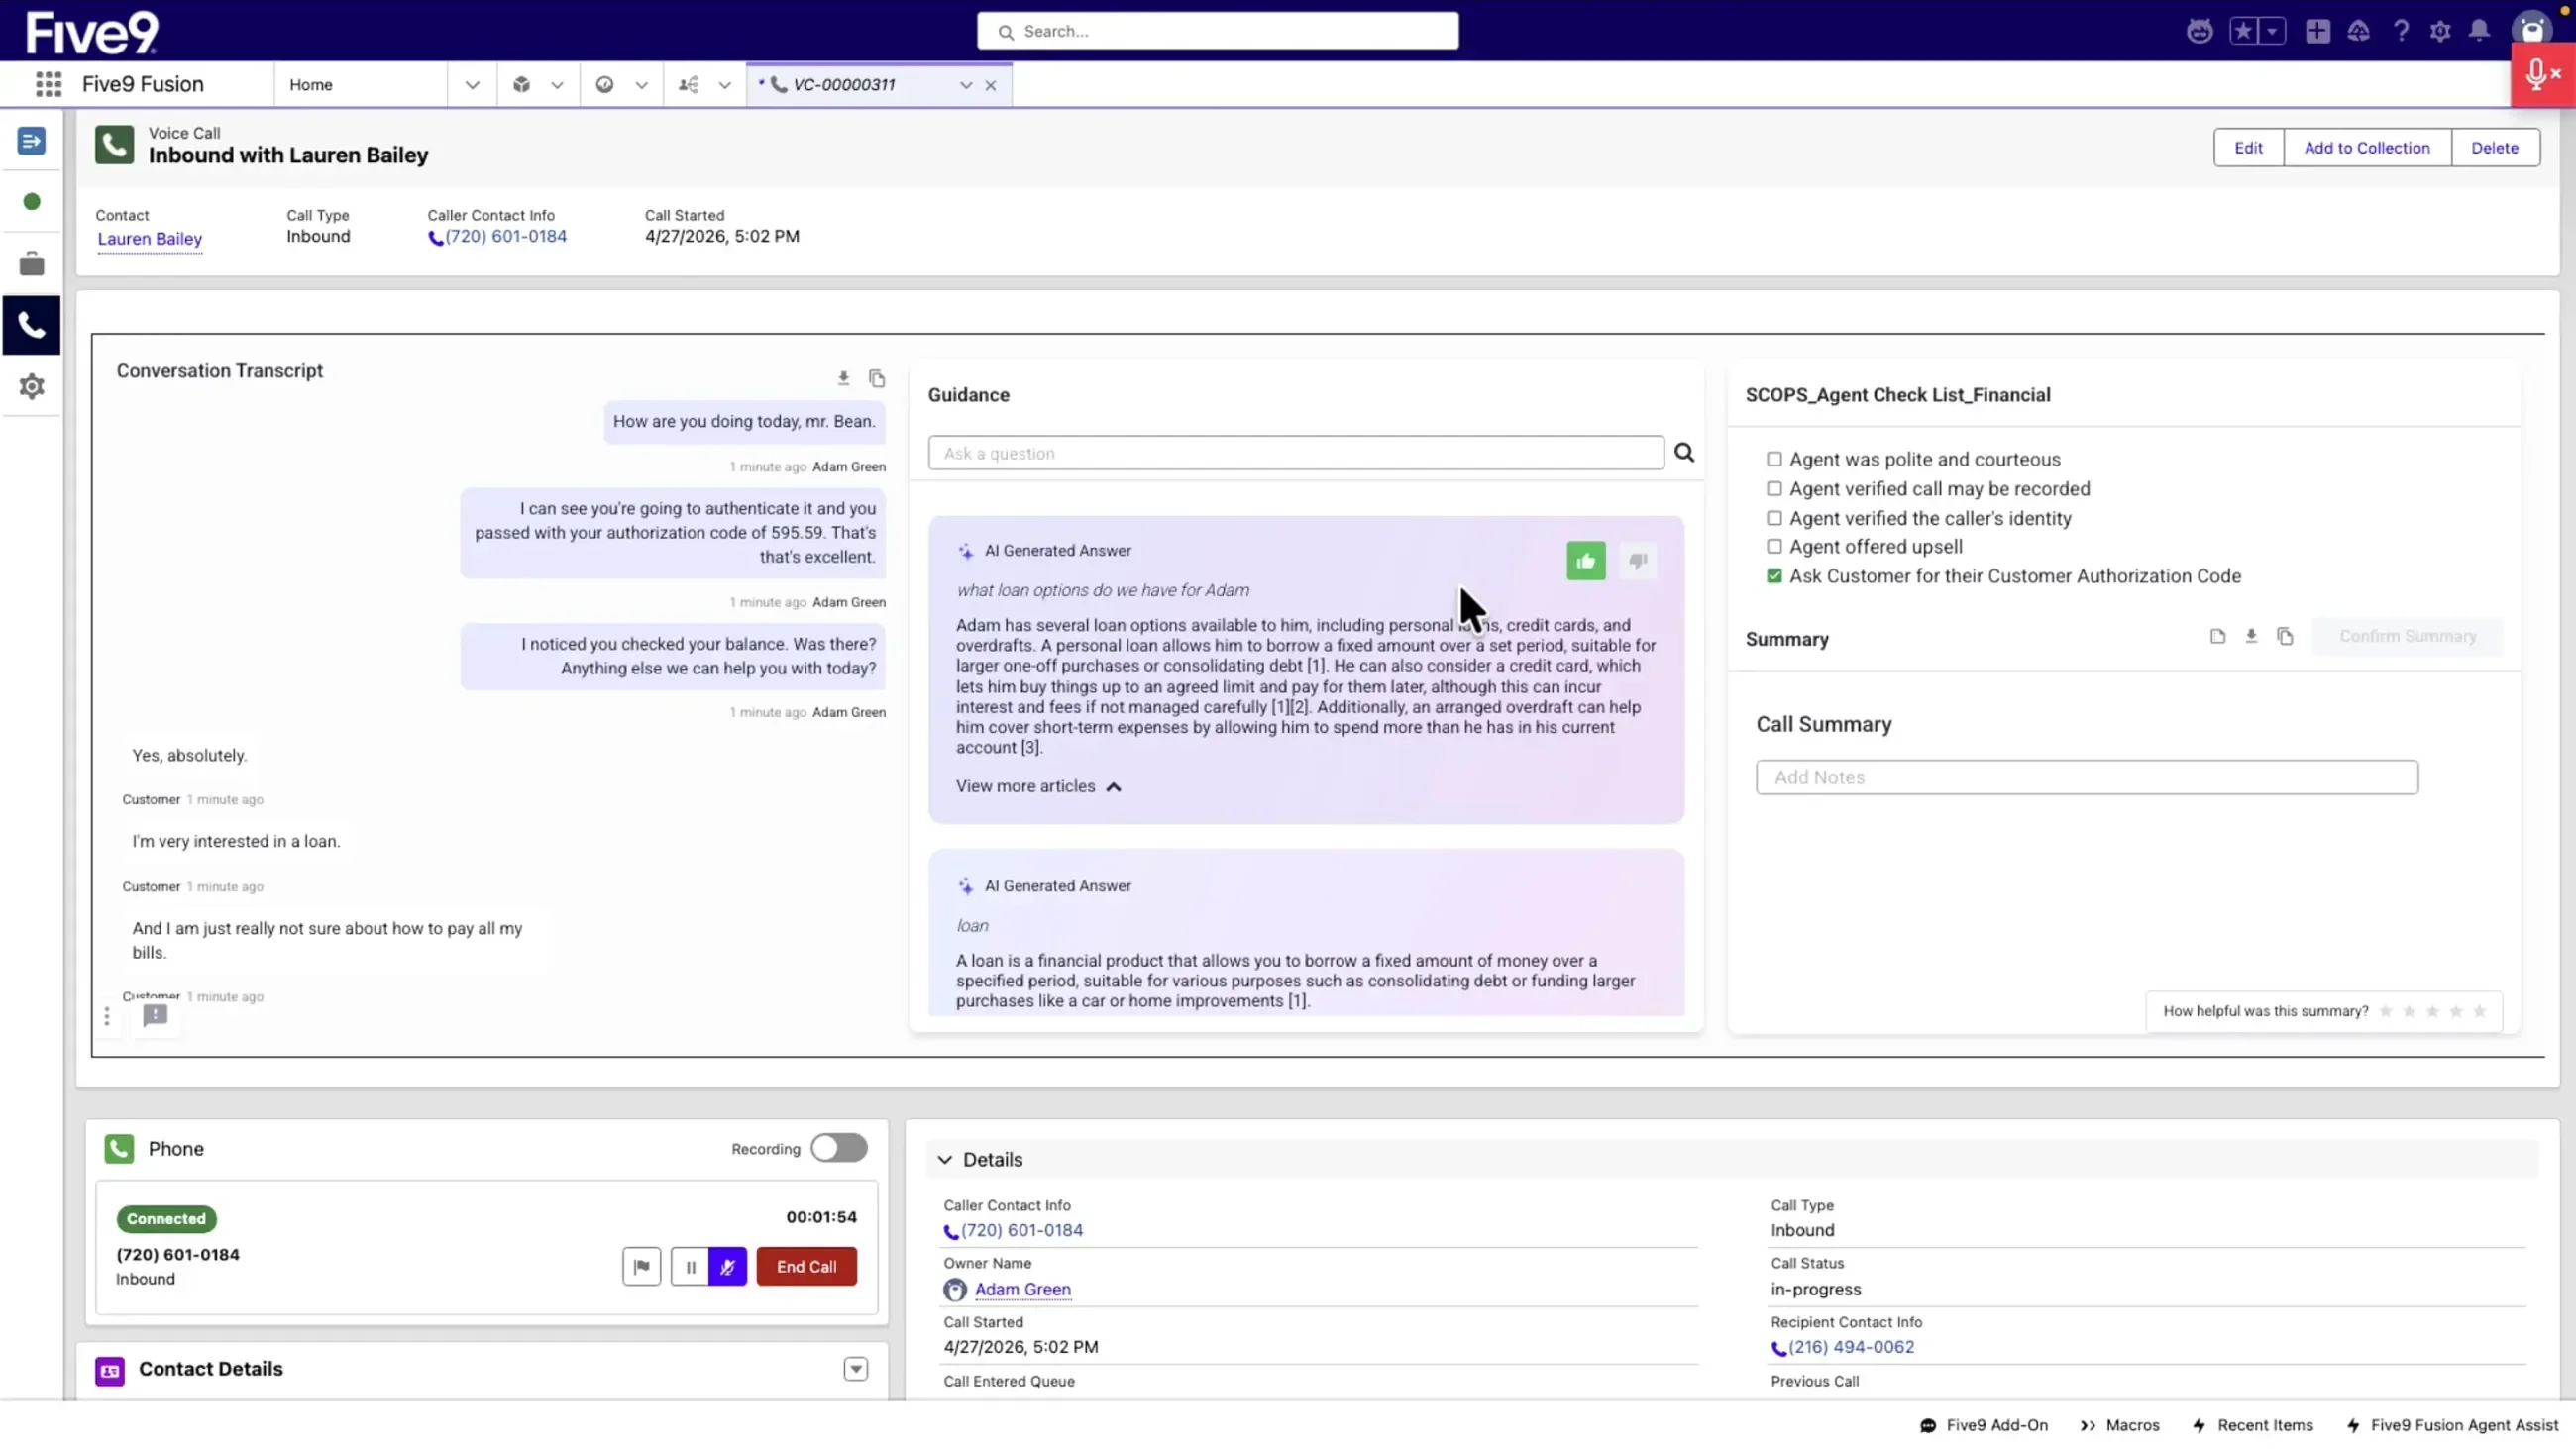Open the left sidebar briefcase icon
The width and height of the screenshot is (2576, 1449).
(32, 264)
